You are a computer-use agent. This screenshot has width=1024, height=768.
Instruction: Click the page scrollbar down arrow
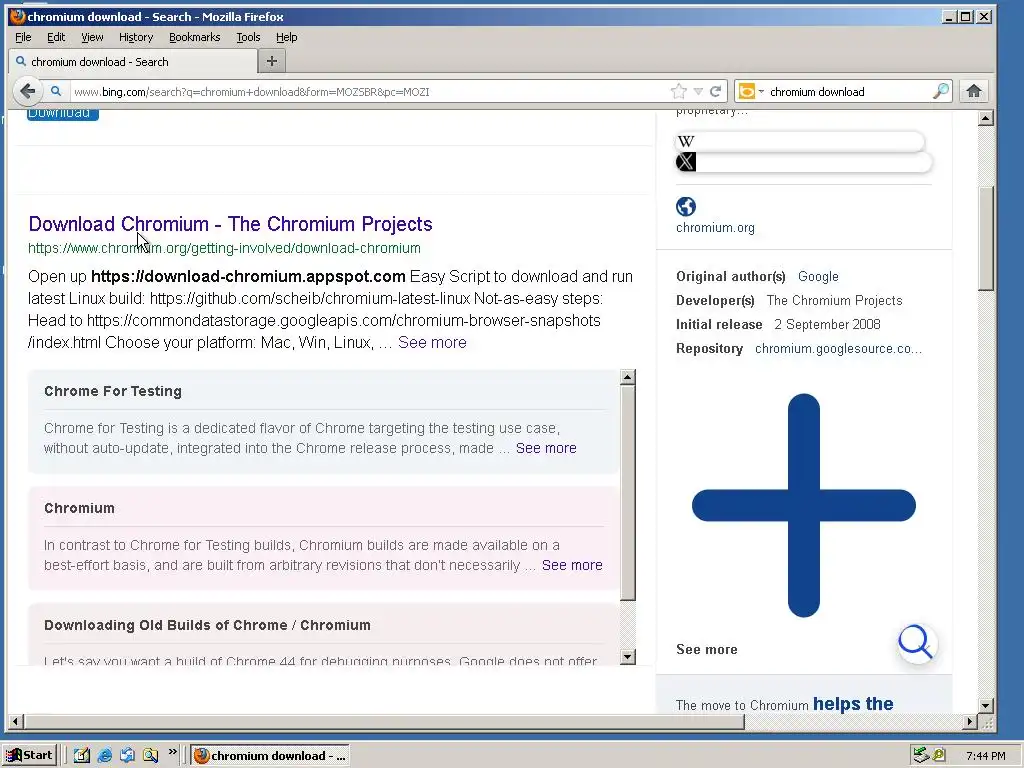pos(985,705)
